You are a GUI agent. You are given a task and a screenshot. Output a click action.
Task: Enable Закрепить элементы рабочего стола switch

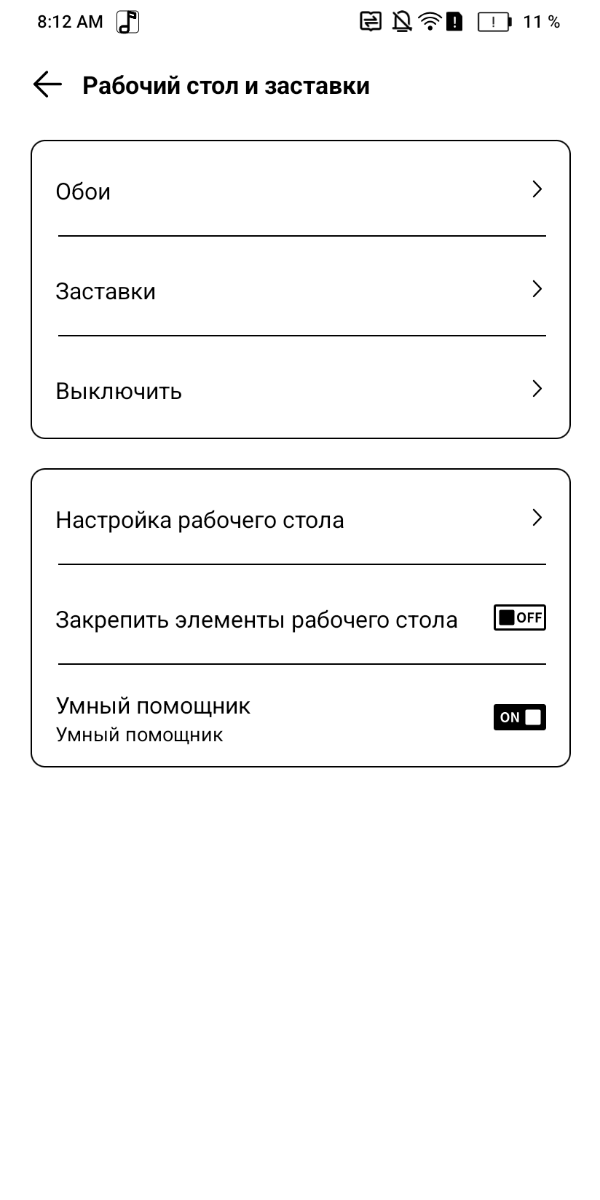point(519,618)
